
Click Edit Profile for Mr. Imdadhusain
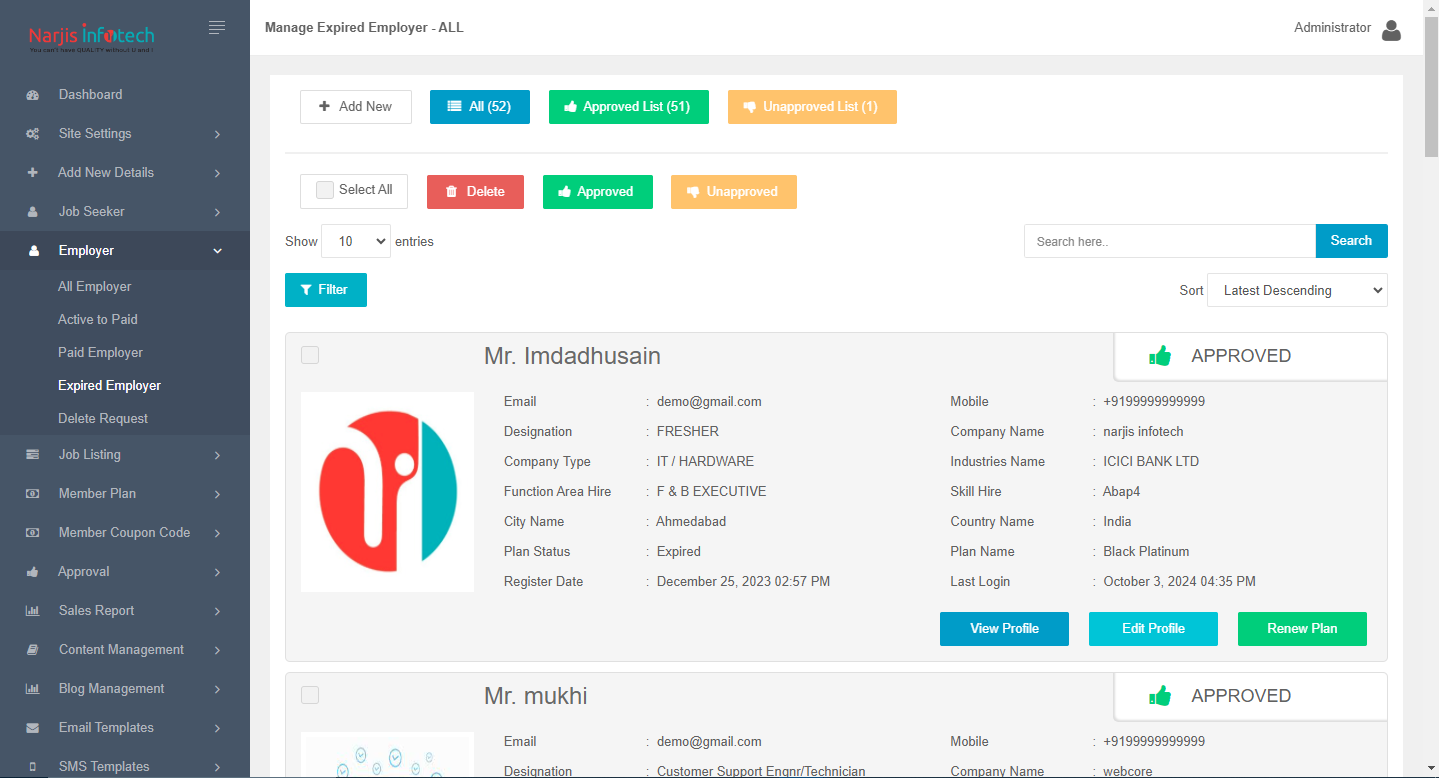1153,629
